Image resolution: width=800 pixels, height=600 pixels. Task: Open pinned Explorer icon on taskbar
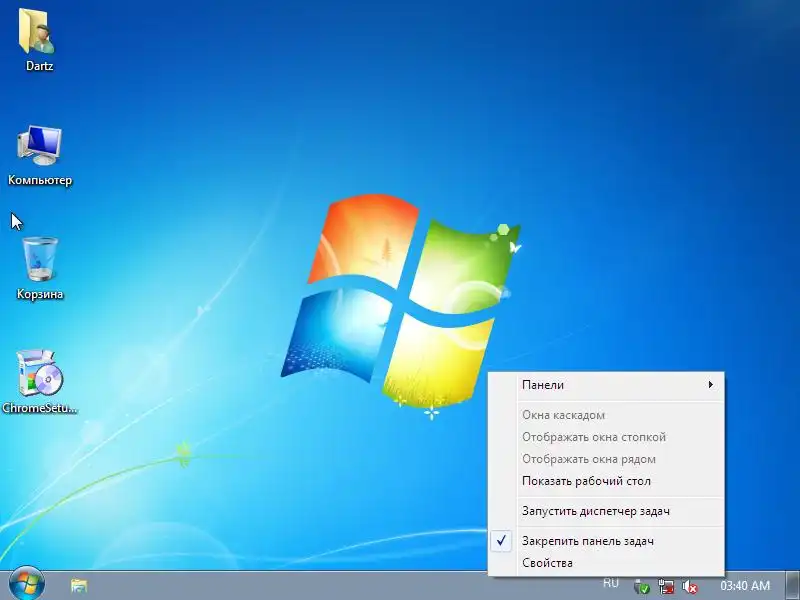[79, 585]
